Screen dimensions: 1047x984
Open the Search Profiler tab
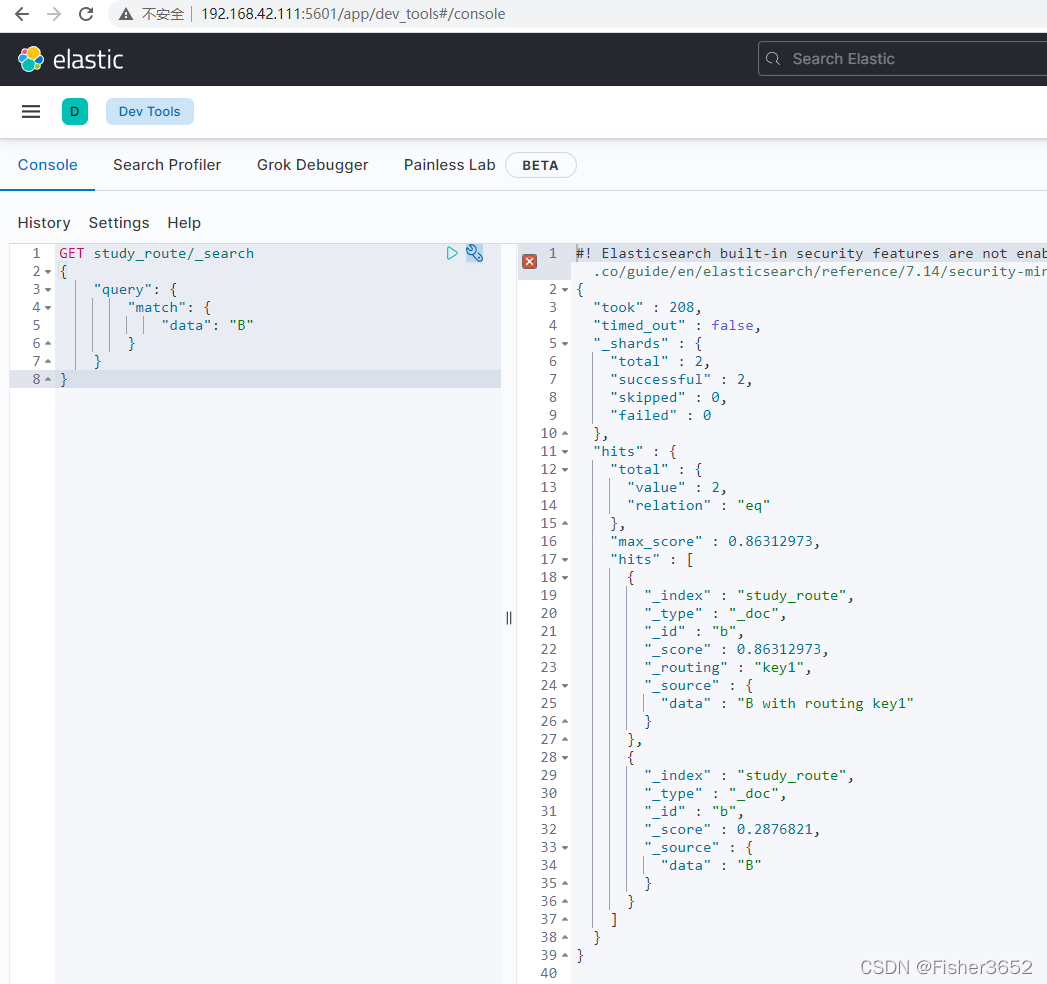point(167,165)
